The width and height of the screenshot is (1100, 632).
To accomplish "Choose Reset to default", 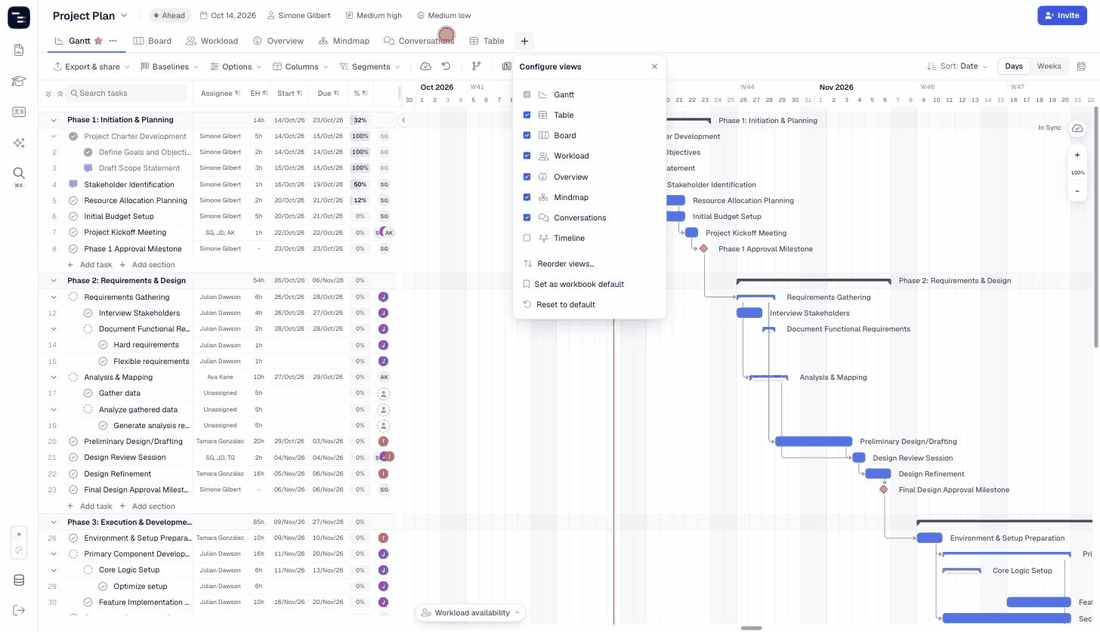I will (x=559, y=304).
